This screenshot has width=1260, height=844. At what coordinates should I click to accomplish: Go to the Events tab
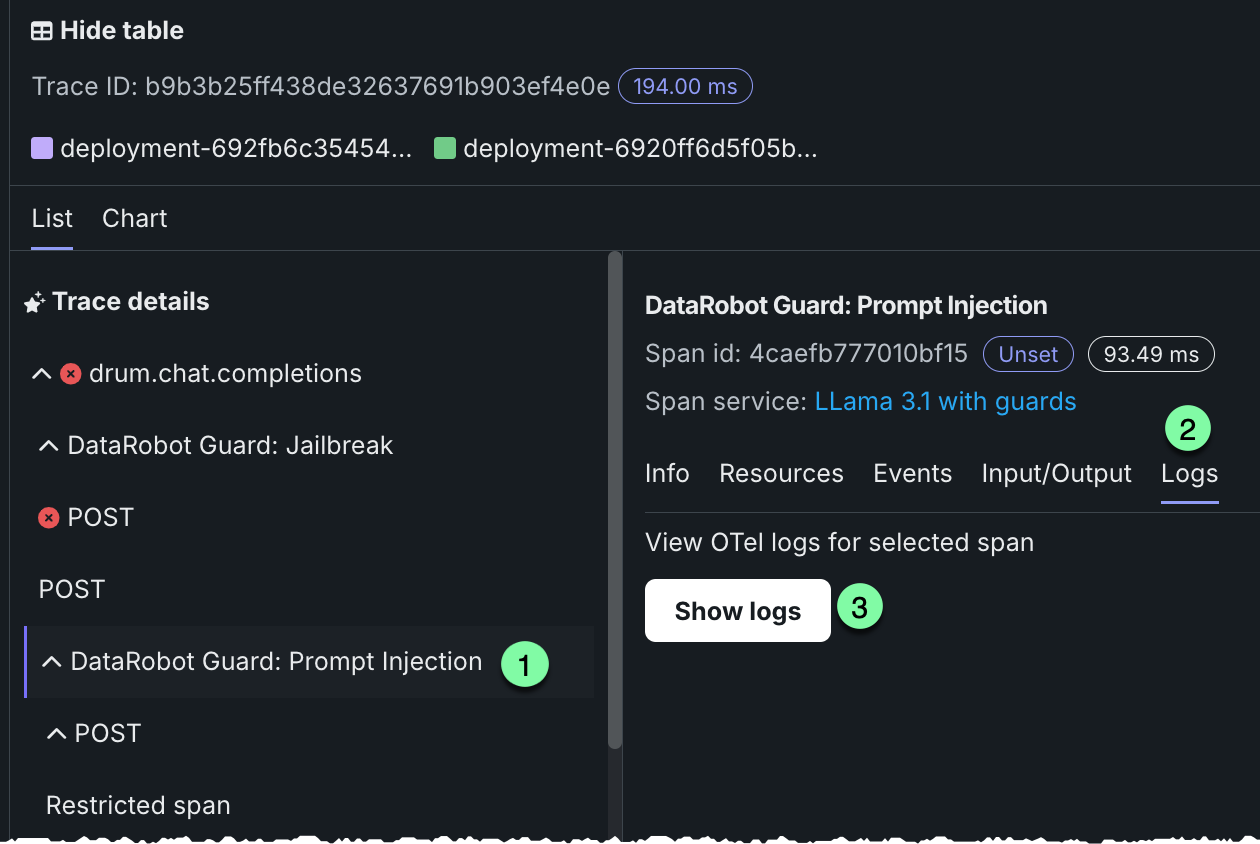point(912,473)
